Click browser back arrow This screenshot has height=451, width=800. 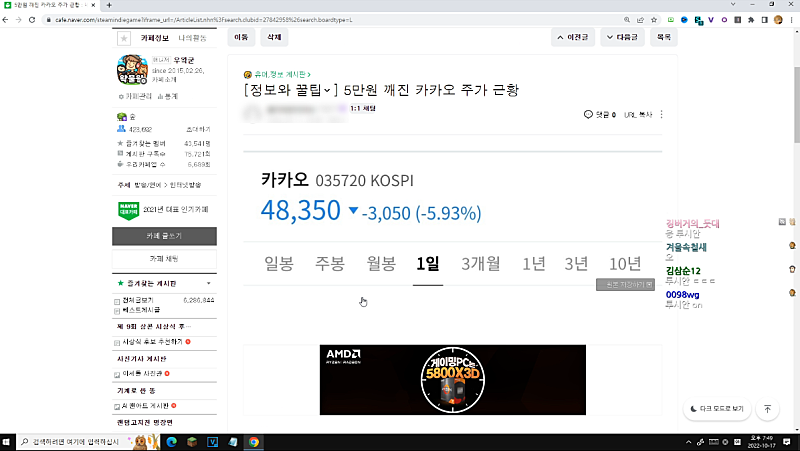(x=6, y=20)
